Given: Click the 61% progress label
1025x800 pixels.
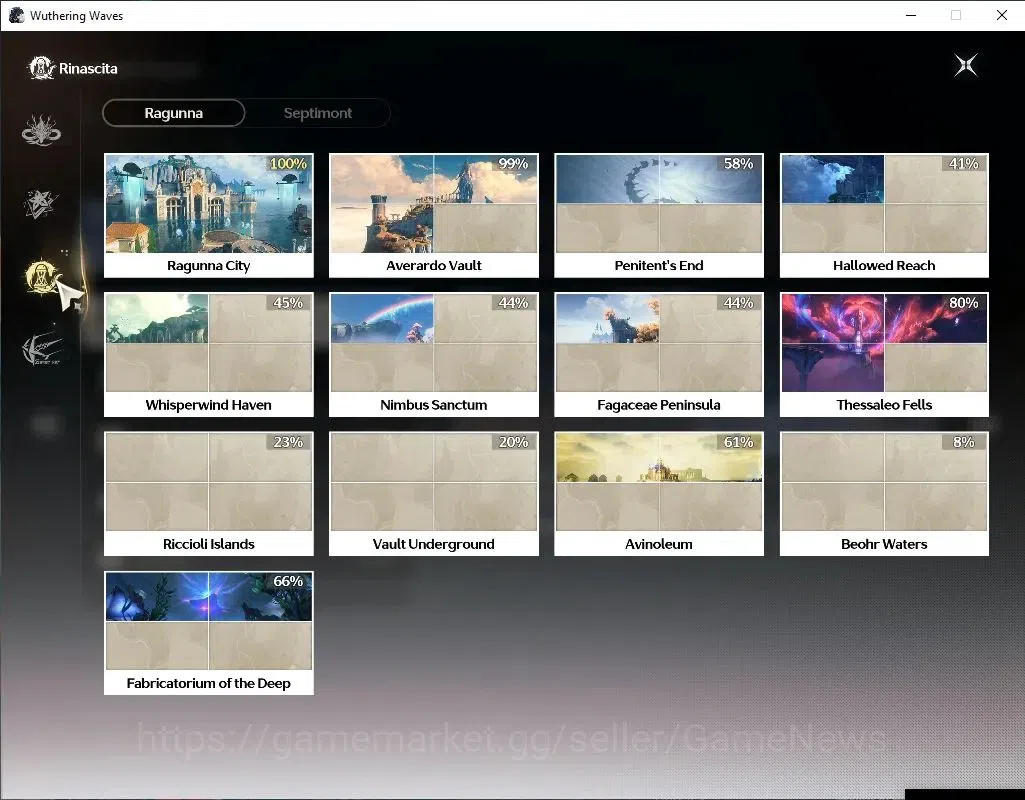Looking at the screenshot, I should [739, 442].
